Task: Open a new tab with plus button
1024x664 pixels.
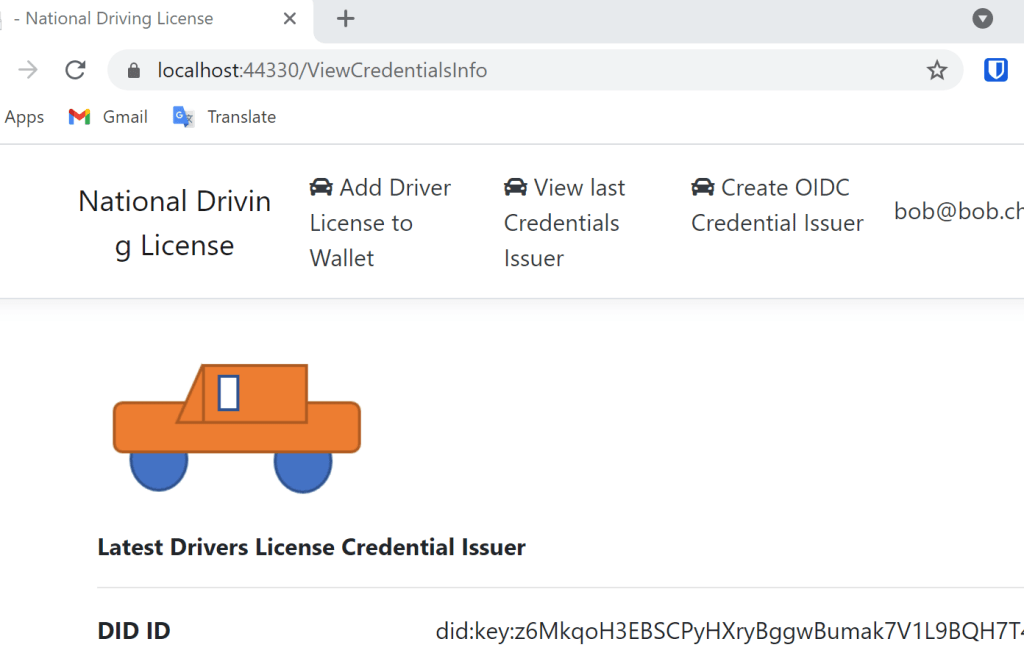Action: [346, 18]
